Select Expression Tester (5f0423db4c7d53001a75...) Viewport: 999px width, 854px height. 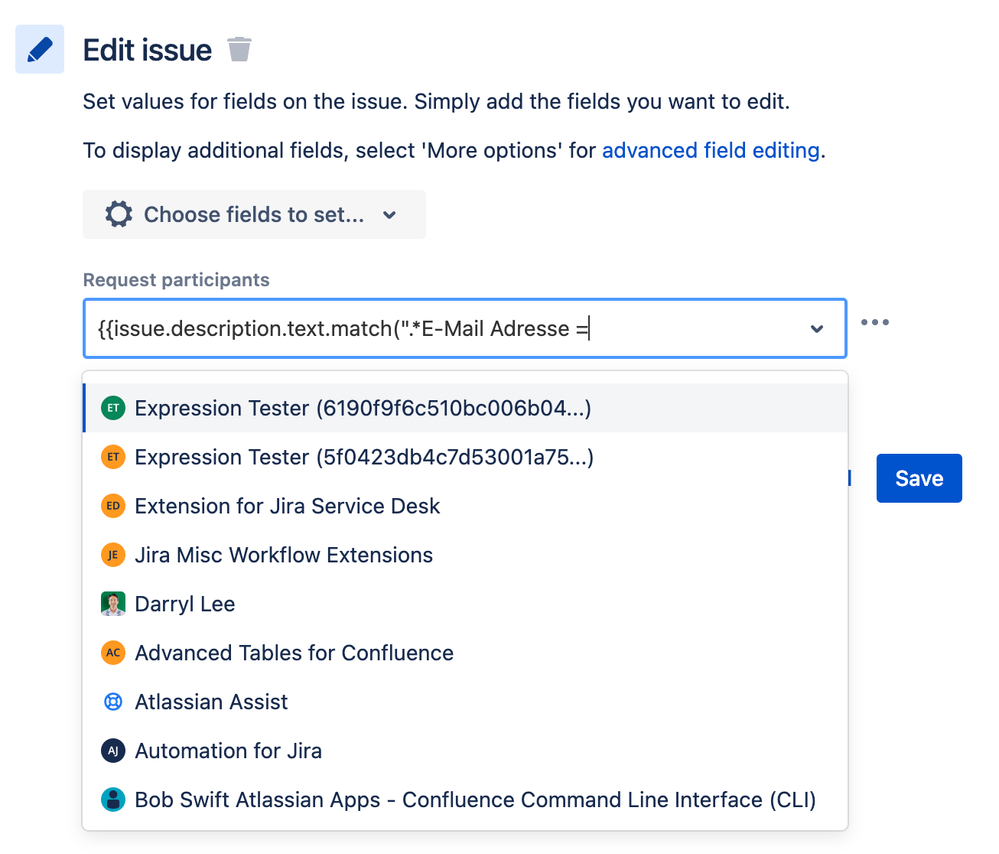click(x=465, y=457)
